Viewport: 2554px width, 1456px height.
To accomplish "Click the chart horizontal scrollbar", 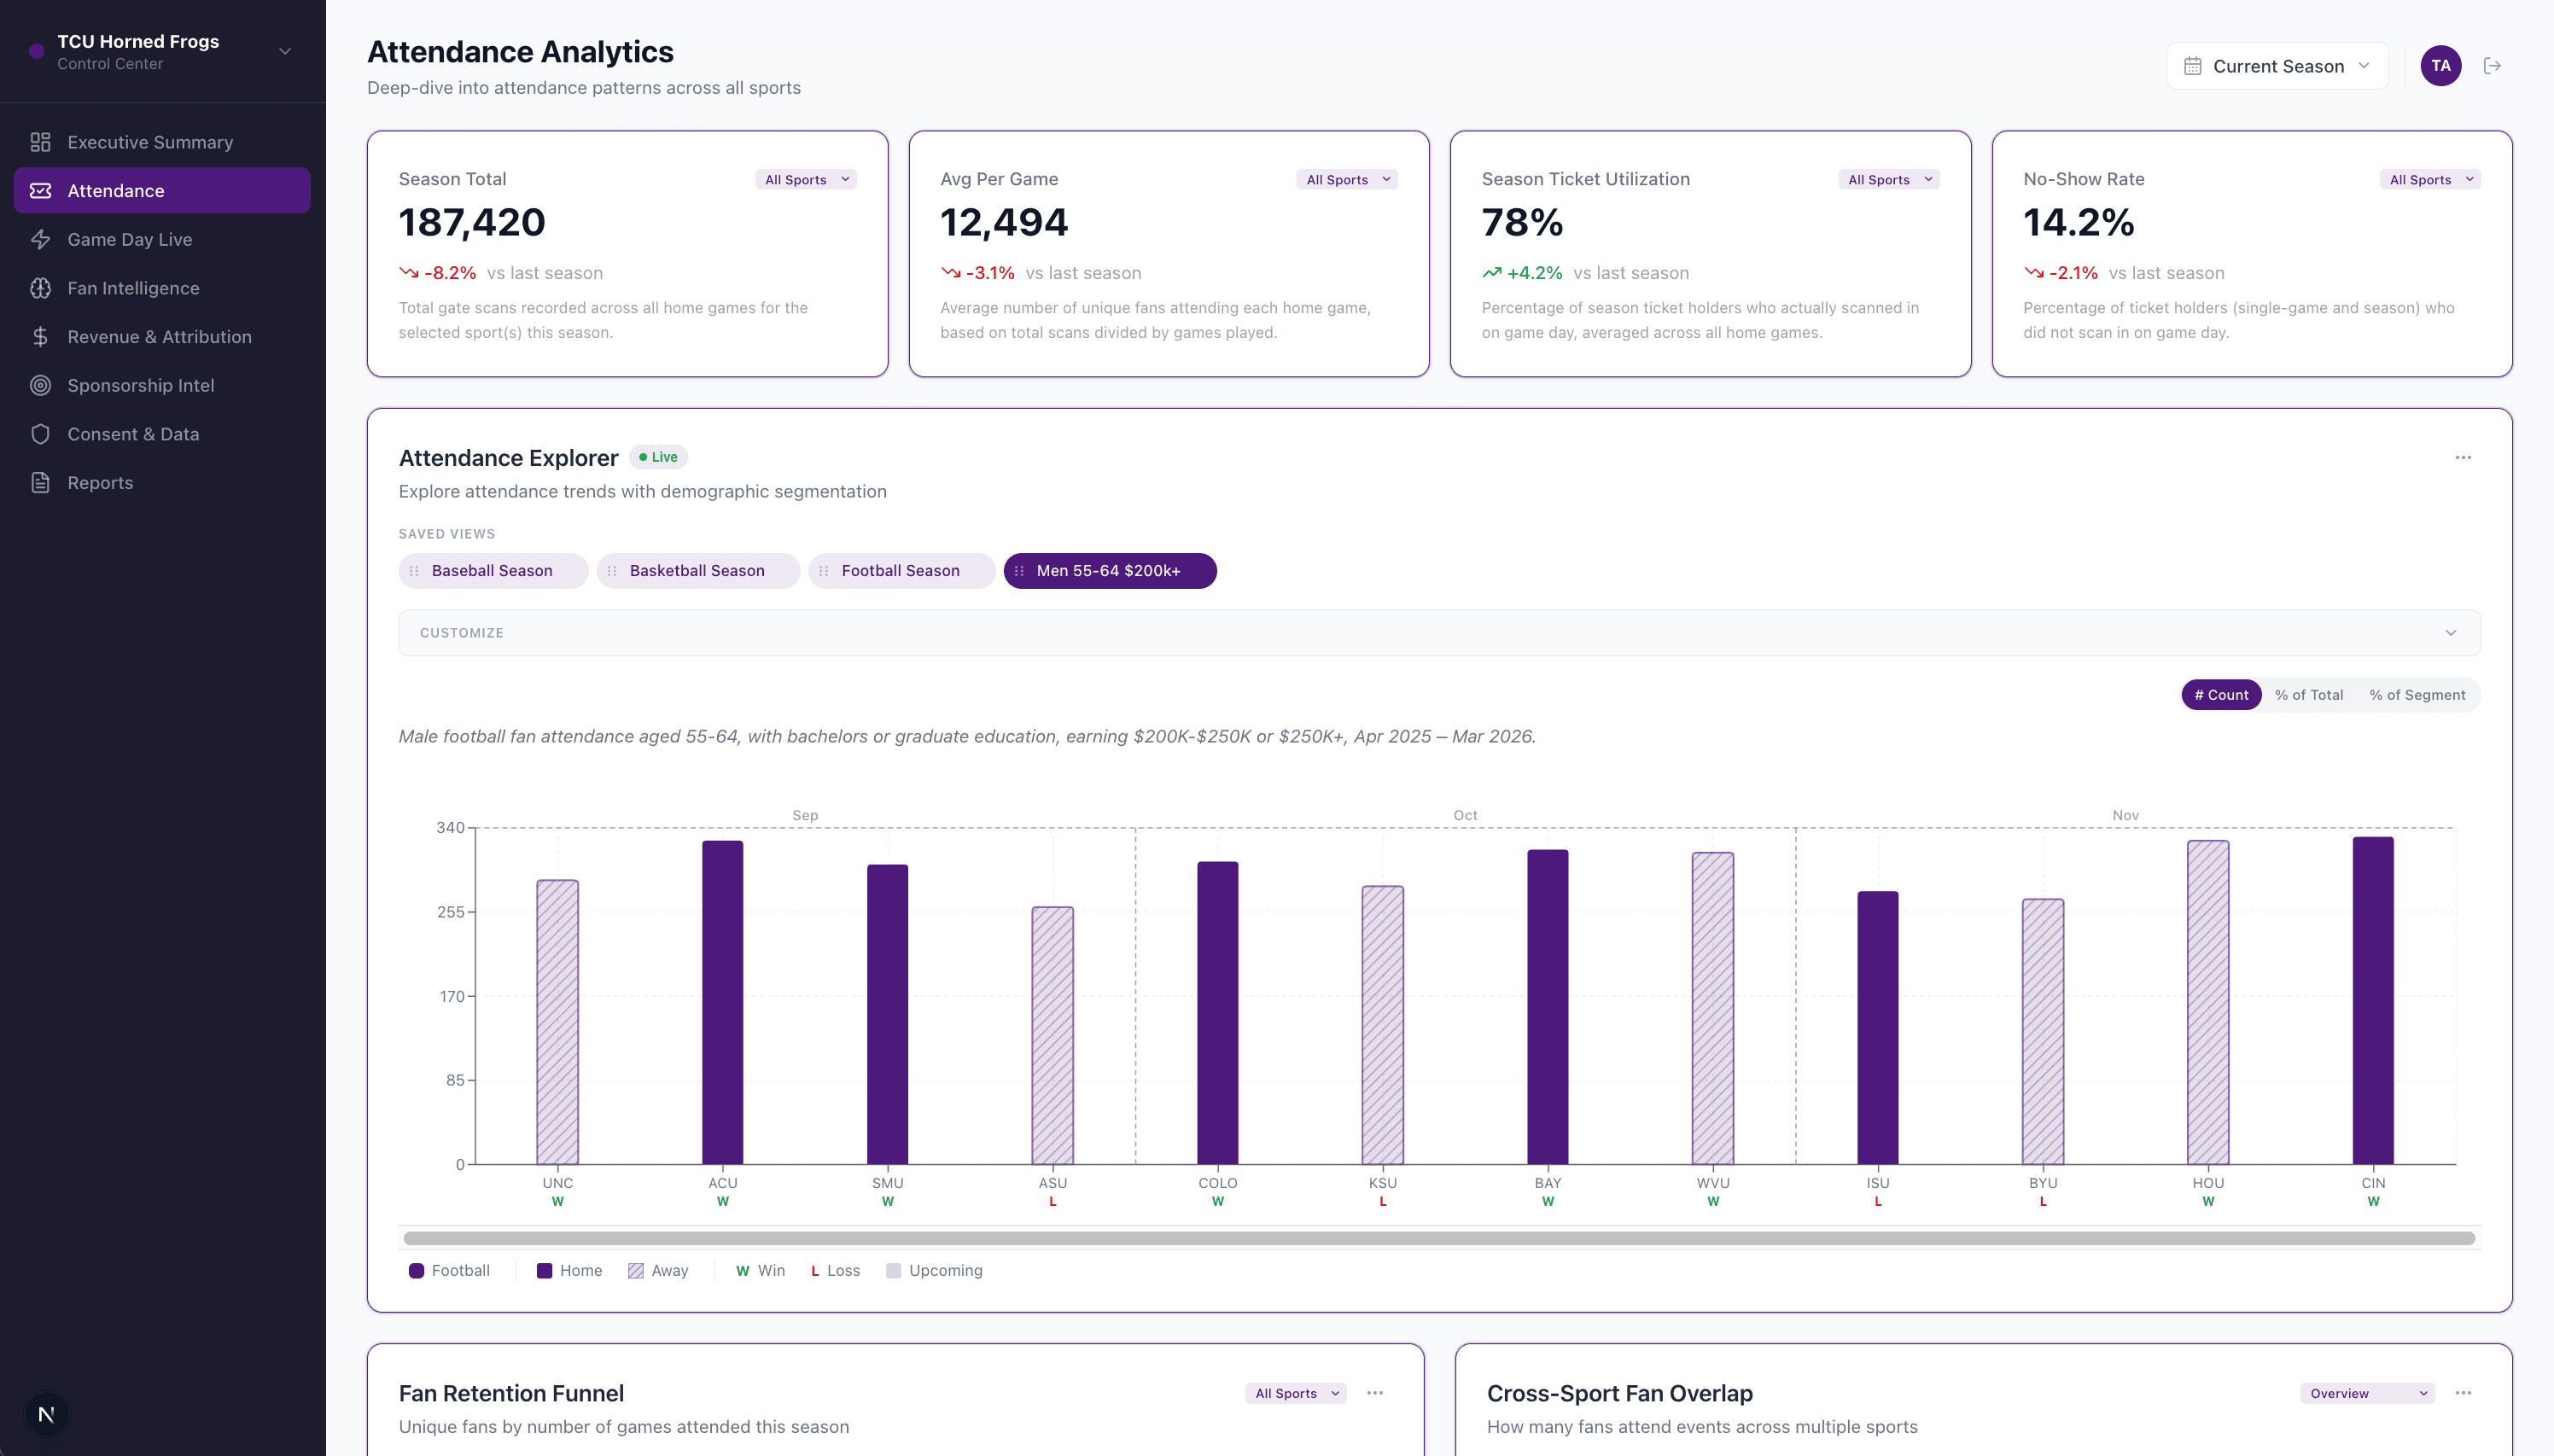I will [1439, 1238].
